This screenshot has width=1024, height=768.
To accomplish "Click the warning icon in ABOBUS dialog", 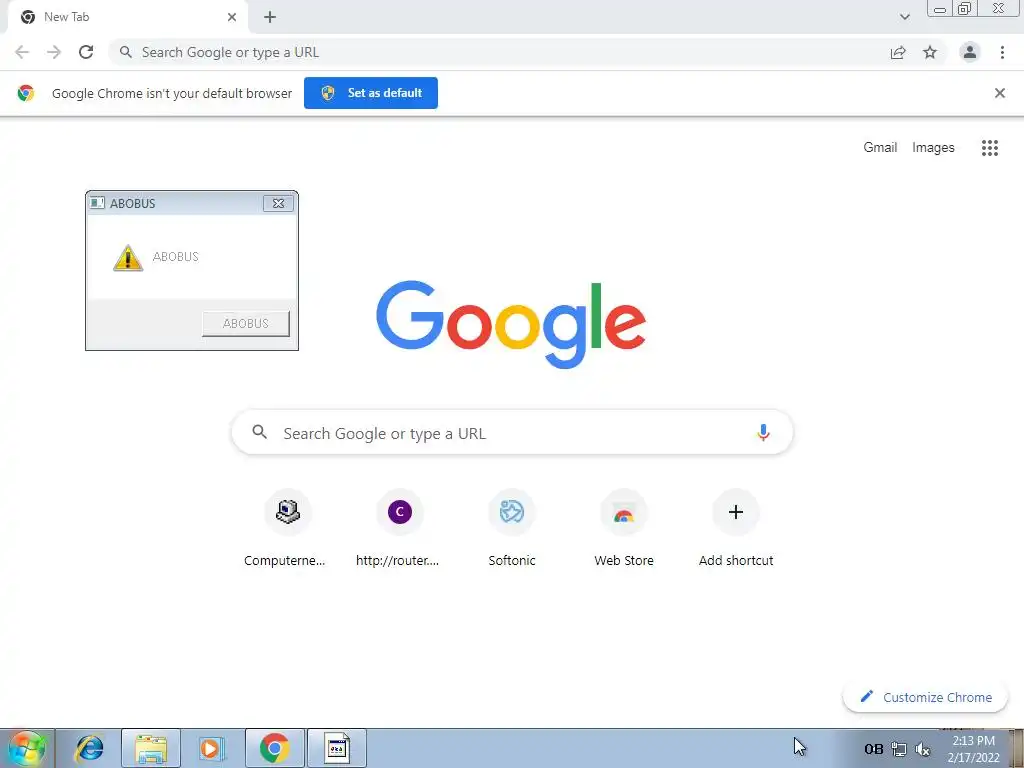I will point(128,257).
